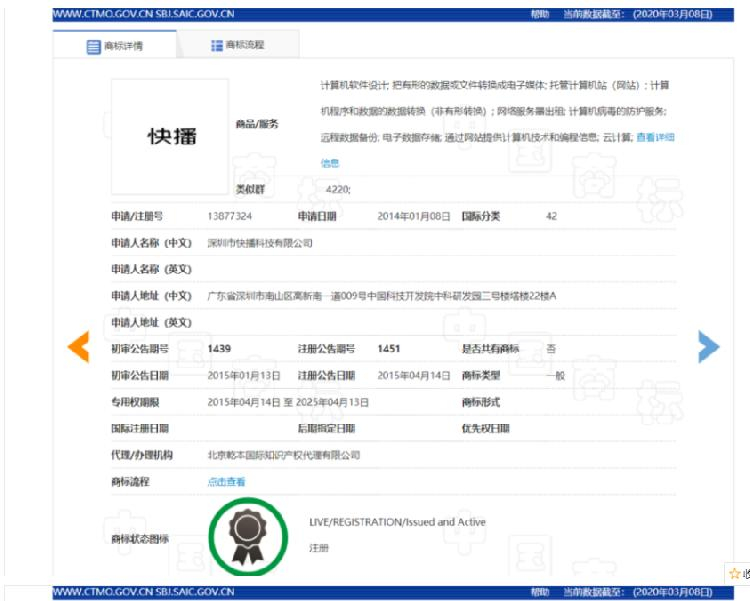Open the 商标详情 tab

[x=115, y=45]
